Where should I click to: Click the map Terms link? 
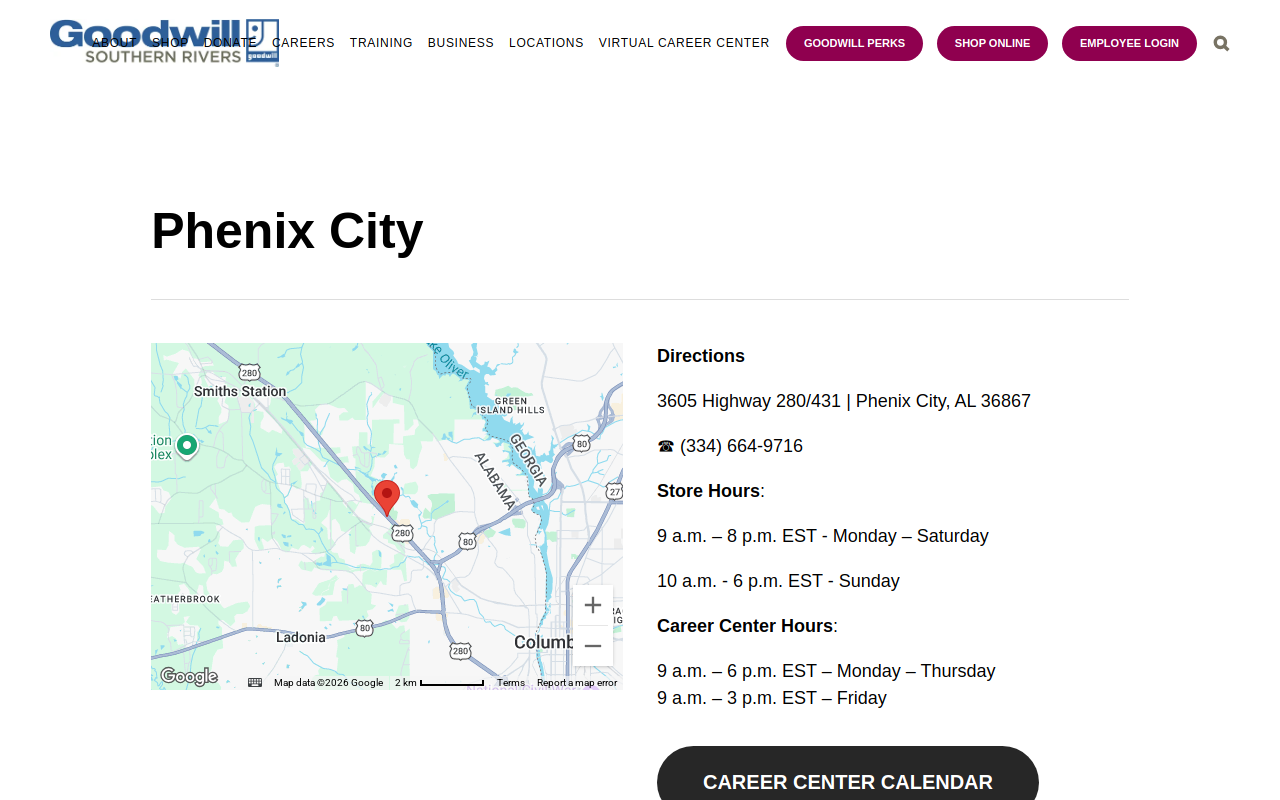tap(511, 683)
